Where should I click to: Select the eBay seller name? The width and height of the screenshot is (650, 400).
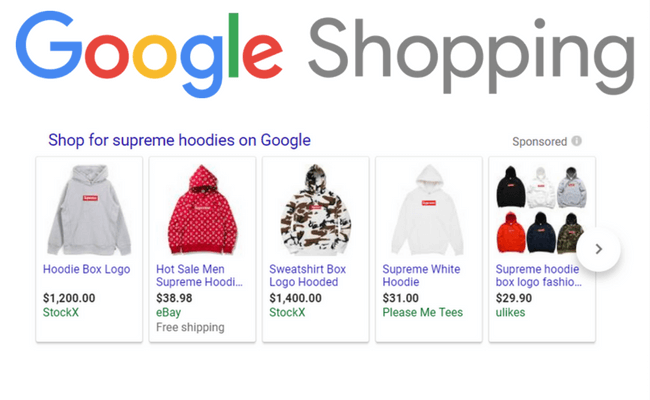[x=168, y=313]
